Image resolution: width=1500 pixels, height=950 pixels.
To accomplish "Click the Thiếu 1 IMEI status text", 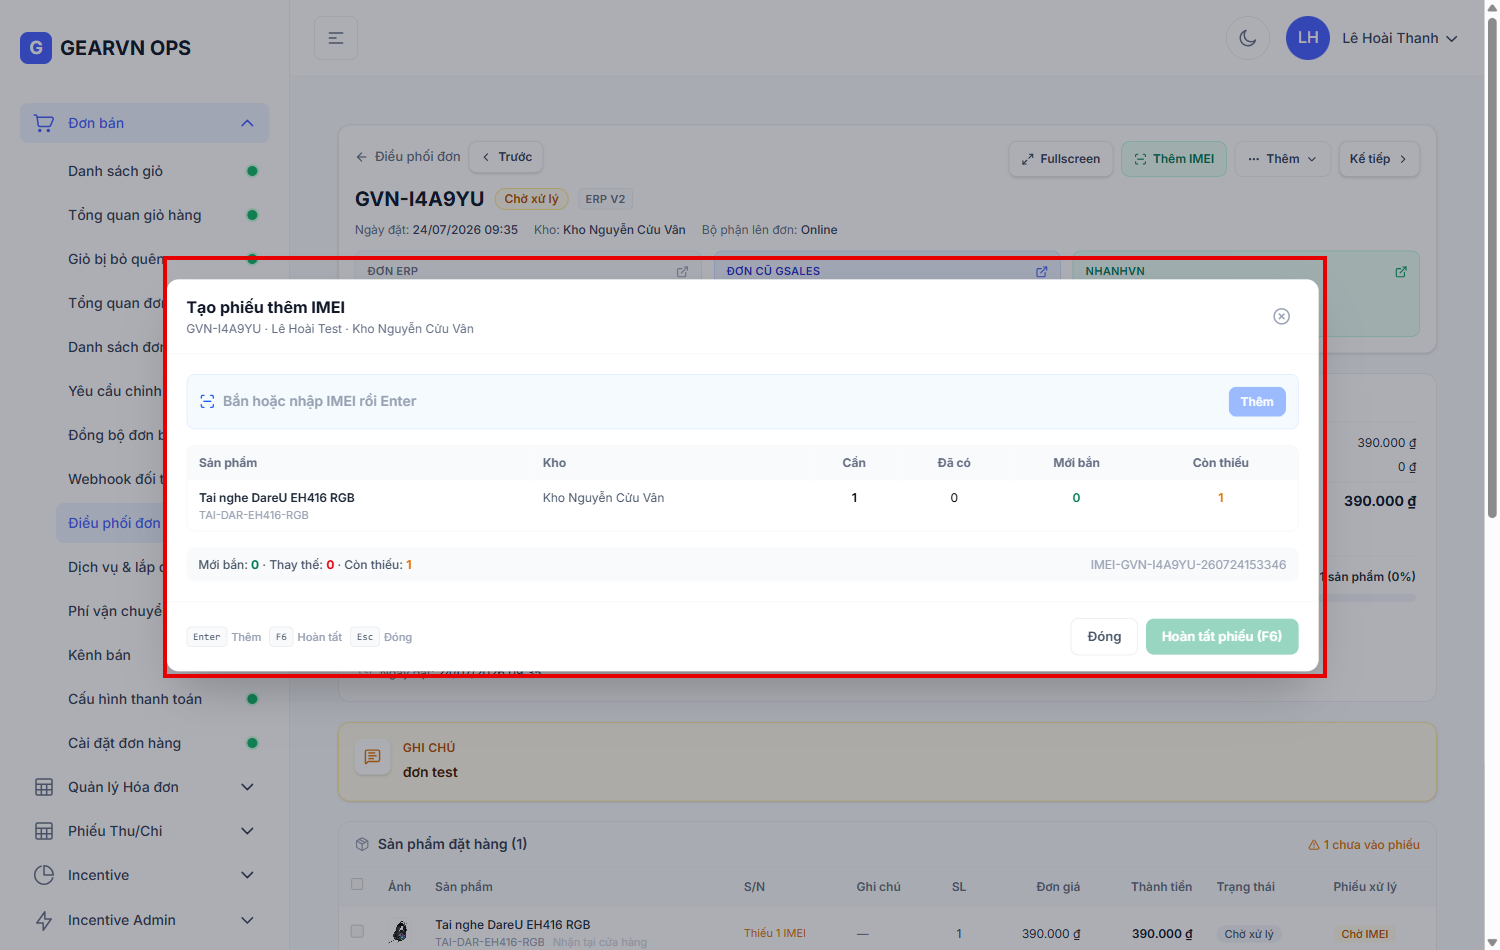I will (775, 933).
